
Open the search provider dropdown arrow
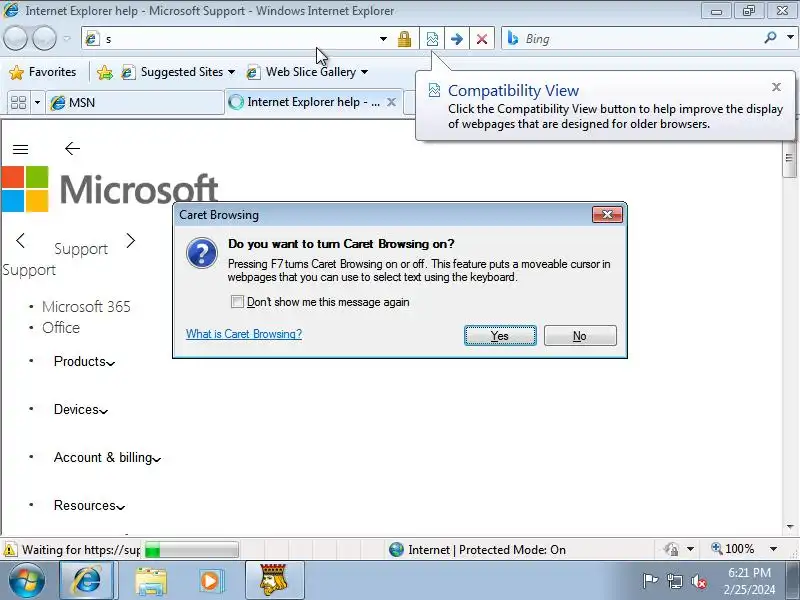pos(790,37)
